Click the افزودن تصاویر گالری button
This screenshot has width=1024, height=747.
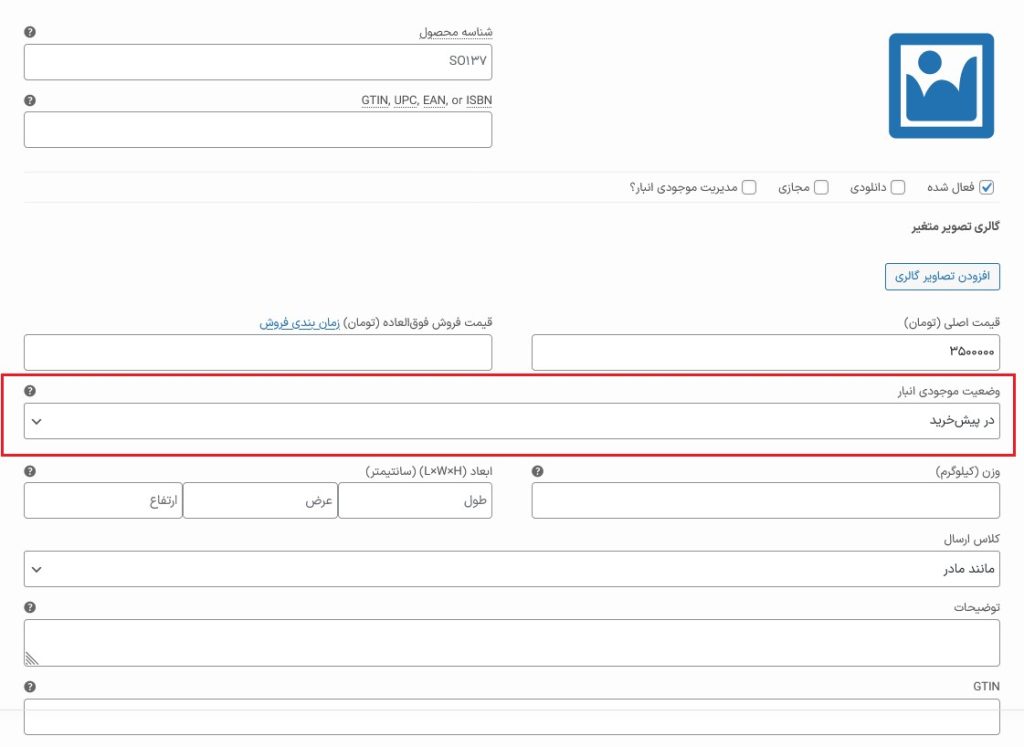(942, 276)
